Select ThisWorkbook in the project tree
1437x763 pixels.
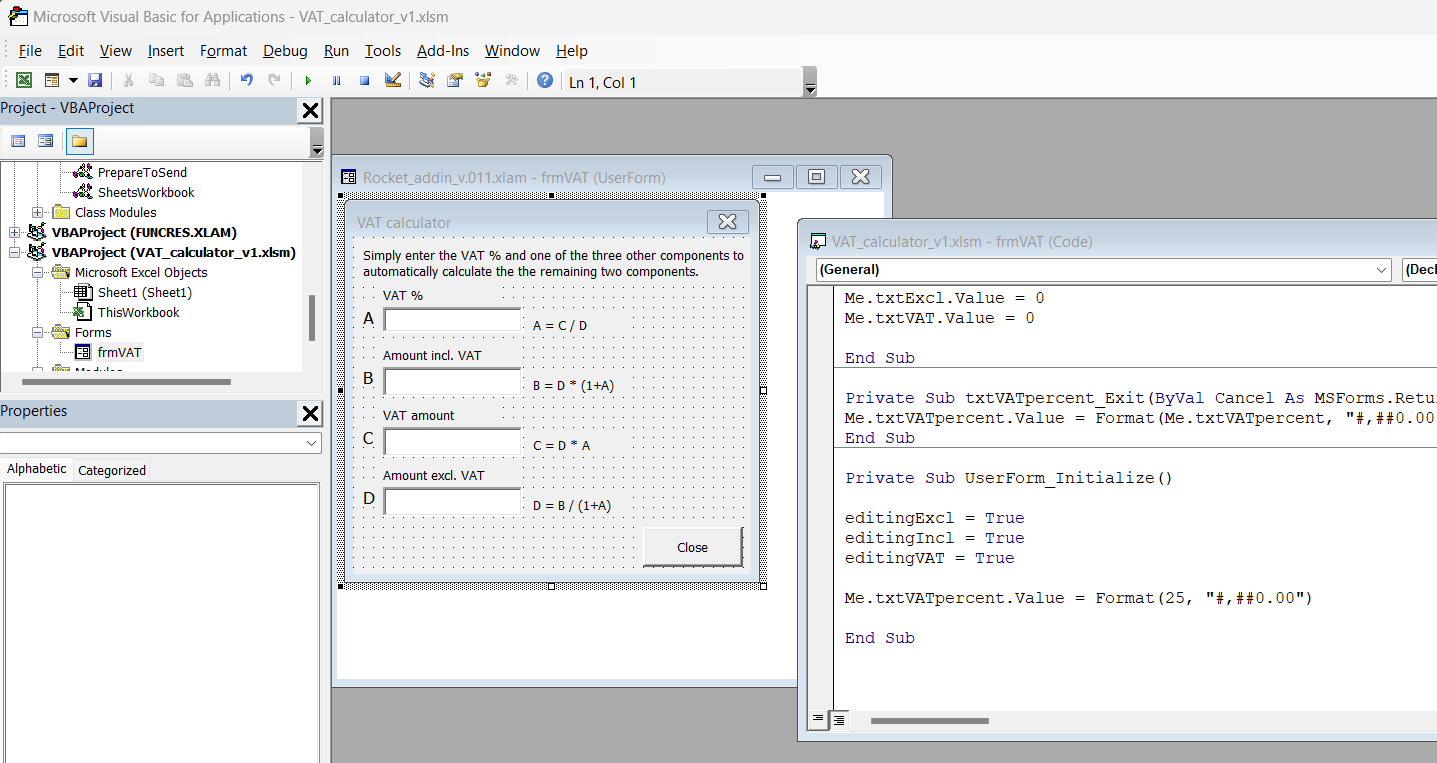(x=138, y=313)
